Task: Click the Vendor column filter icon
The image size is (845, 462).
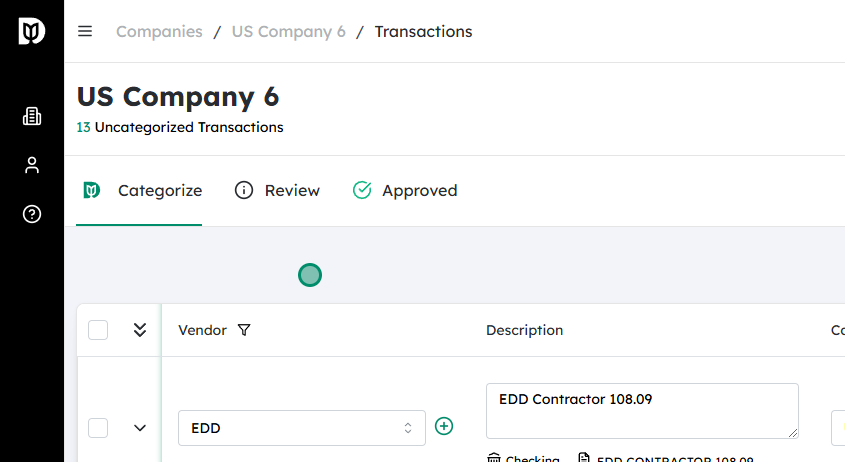Action: pos(244,330)
